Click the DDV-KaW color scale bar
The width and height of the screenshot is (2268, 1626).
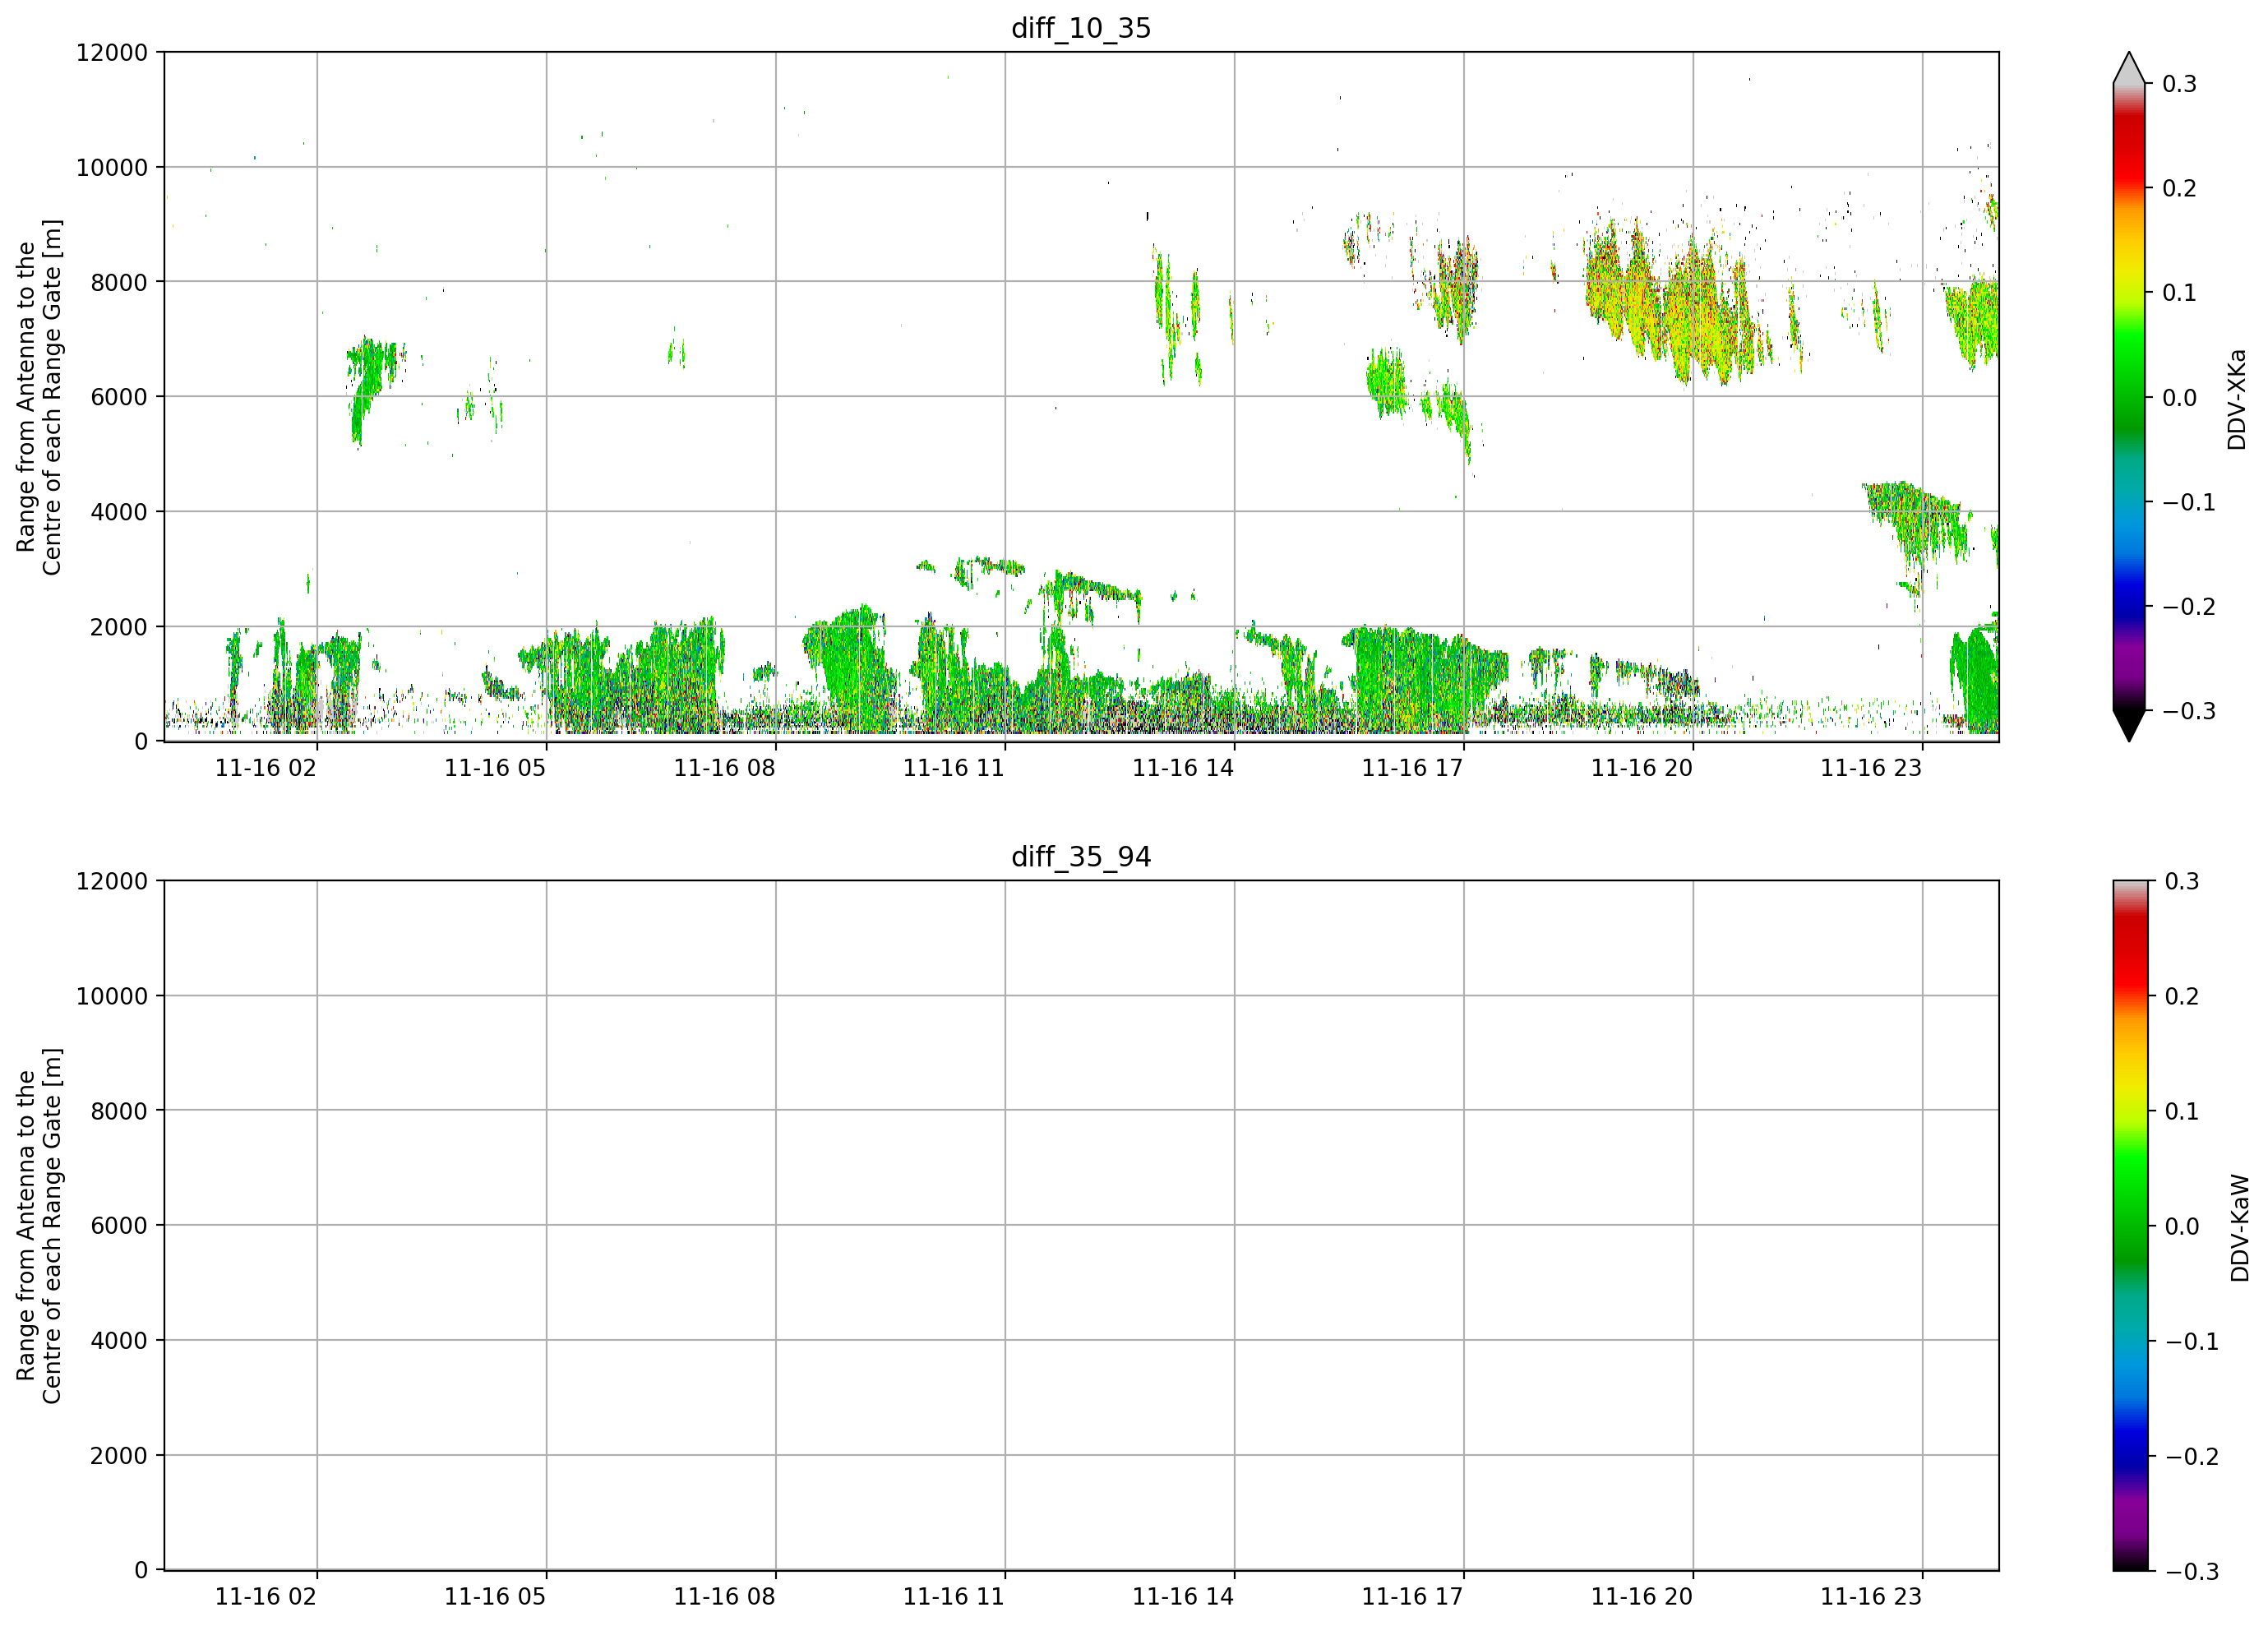(x=2129, y=1225)
